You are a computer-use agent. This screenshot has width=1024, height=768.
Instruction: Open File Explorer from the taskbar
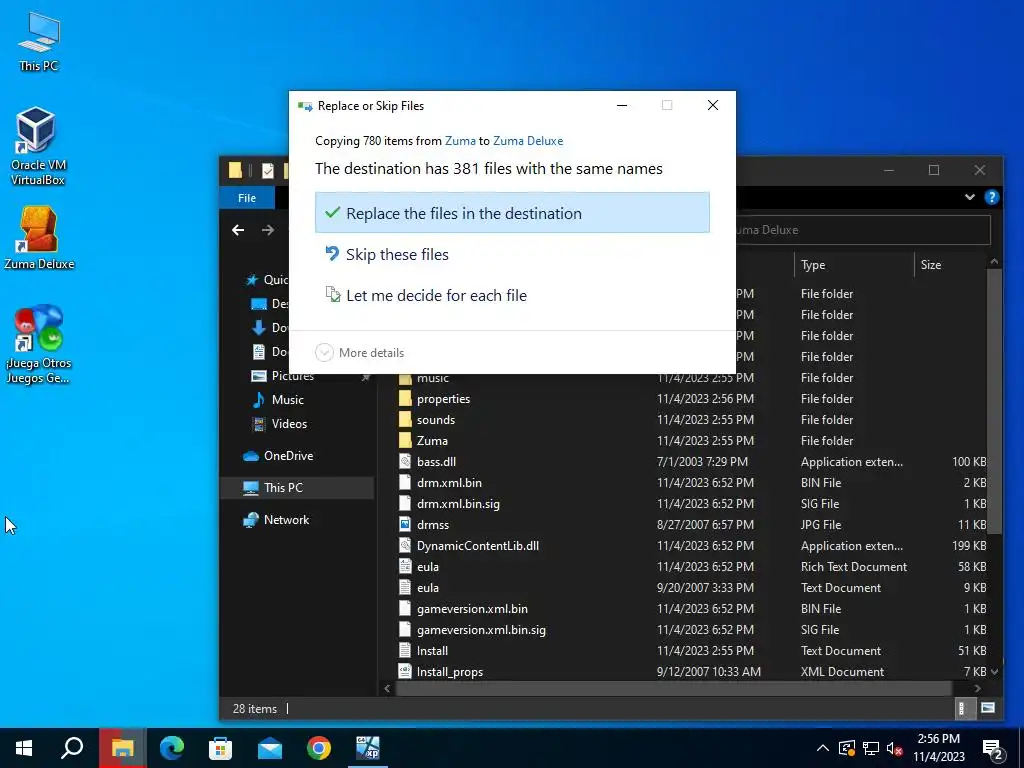pos(122,748)
